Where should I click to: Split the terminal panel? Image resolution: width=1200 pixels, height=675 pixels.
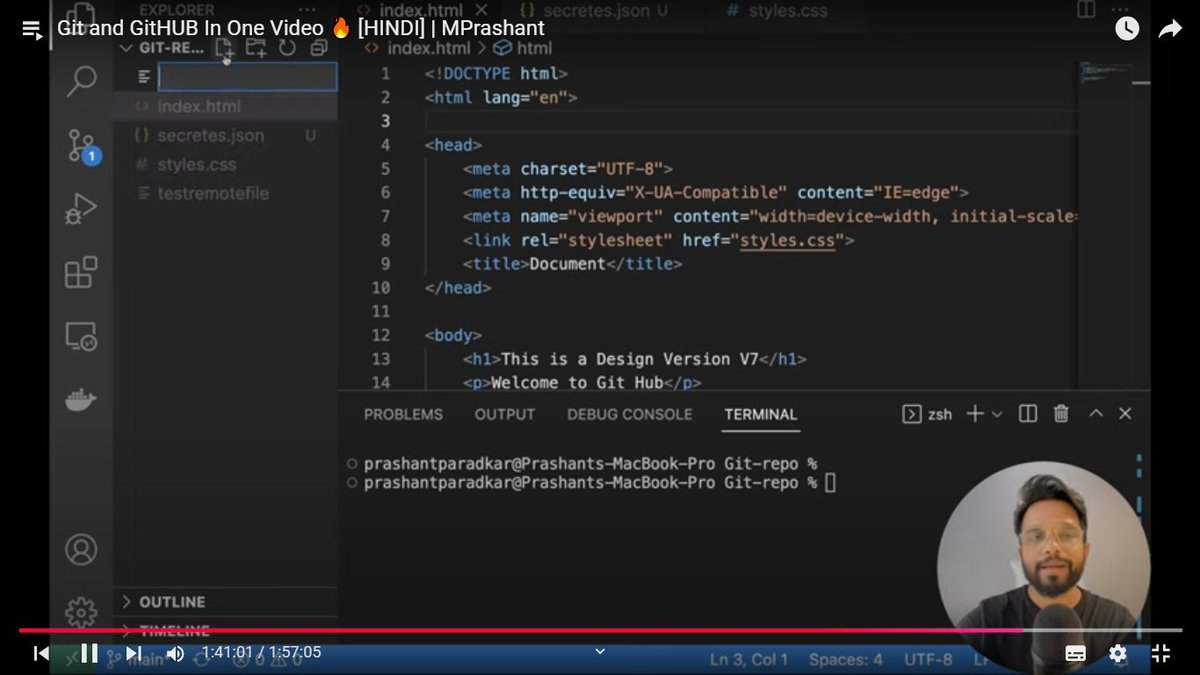tap(1028, 414)
